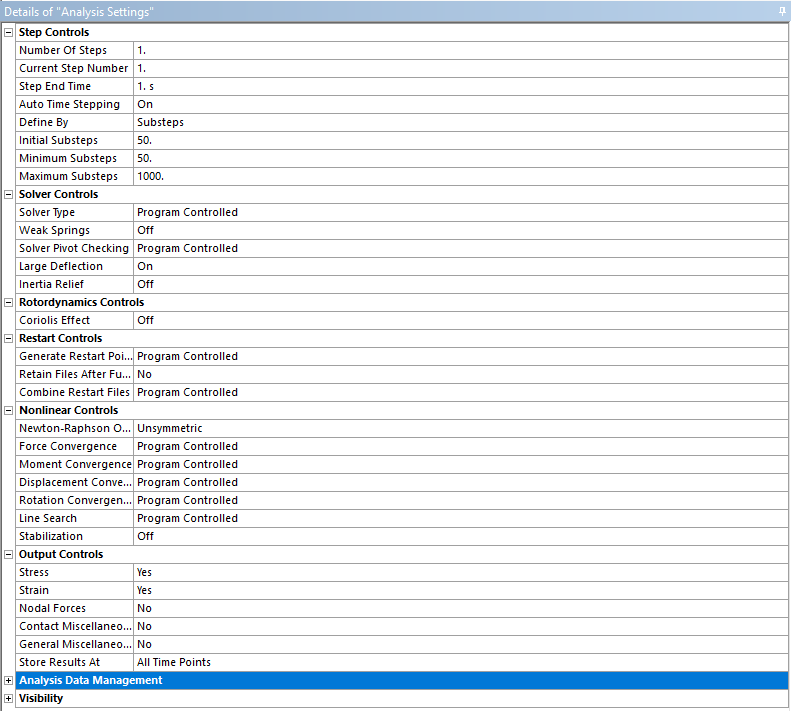Viewport: 791px width, 711px height.
Task: Collapse the Rotordynamics Controls section
Action: pos(9,302)
